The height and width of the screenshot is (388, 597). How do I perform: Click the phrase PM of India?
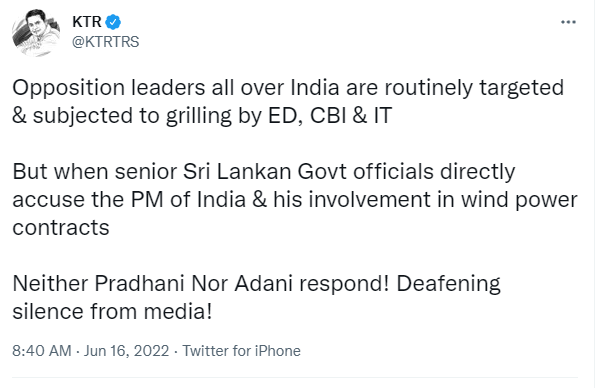[188, 200]
